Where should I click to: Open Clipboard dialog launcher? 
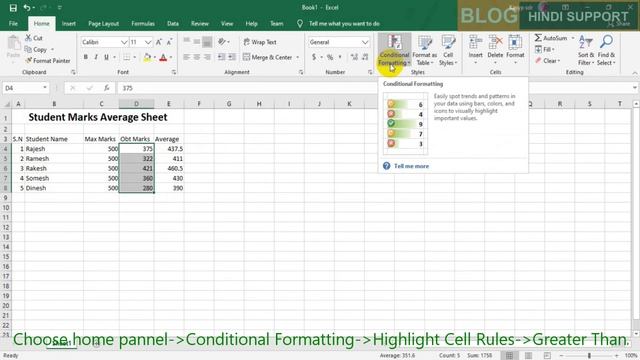[73, 72]
